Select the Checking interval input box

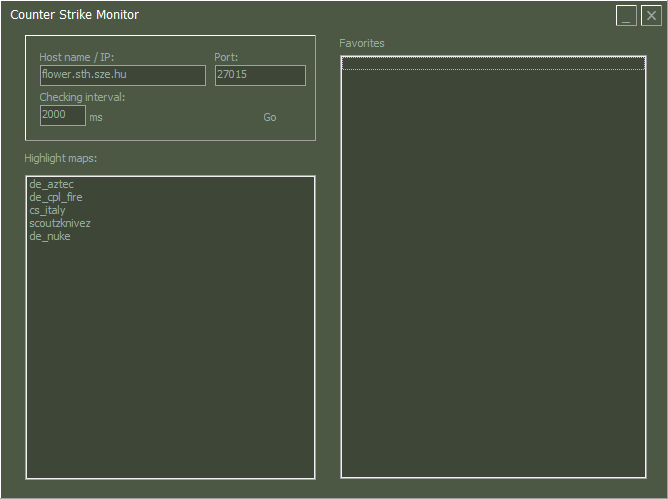[62, 116]
